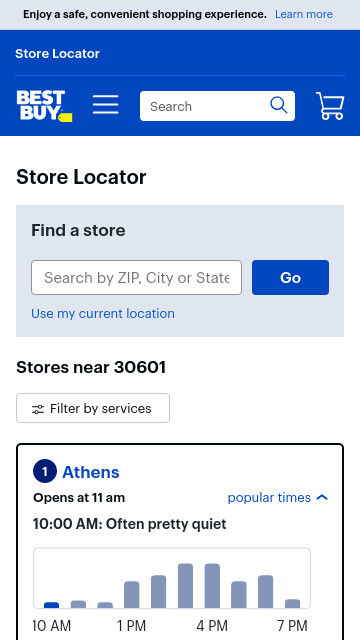
Task: Open the shopping cart
Action: 330,106
